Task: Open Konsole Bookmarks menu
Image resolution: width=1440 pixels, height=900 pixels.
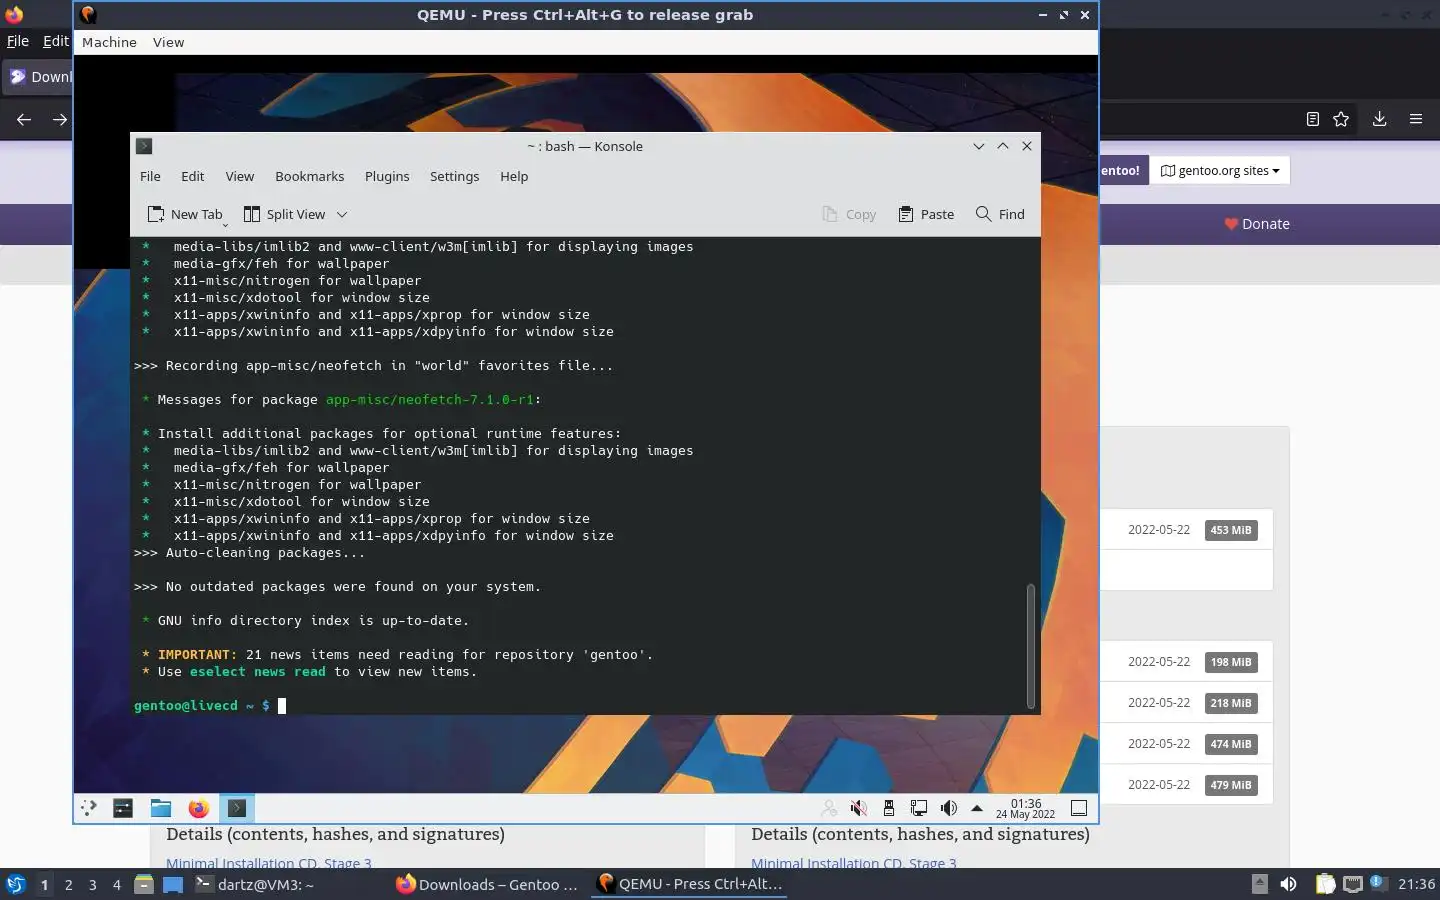Action: coord(309,176)
